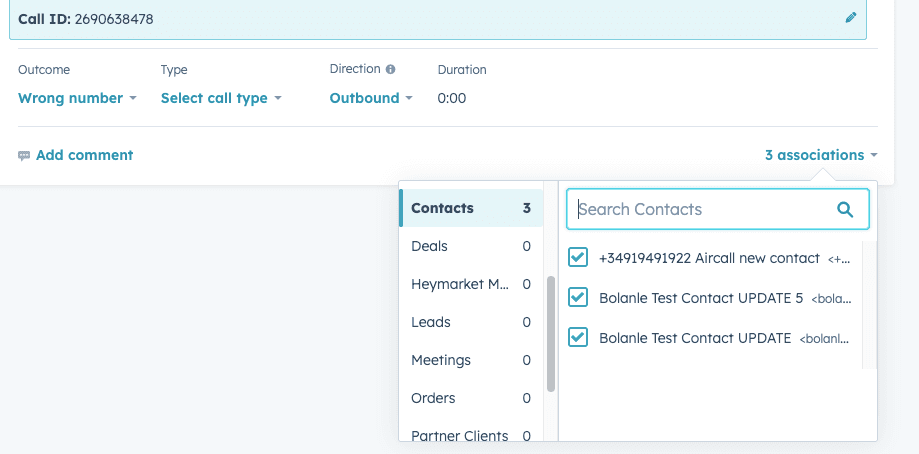Choose the Meetings category
919x454 pixels.
pyautogui.click(x=470, y=360)
